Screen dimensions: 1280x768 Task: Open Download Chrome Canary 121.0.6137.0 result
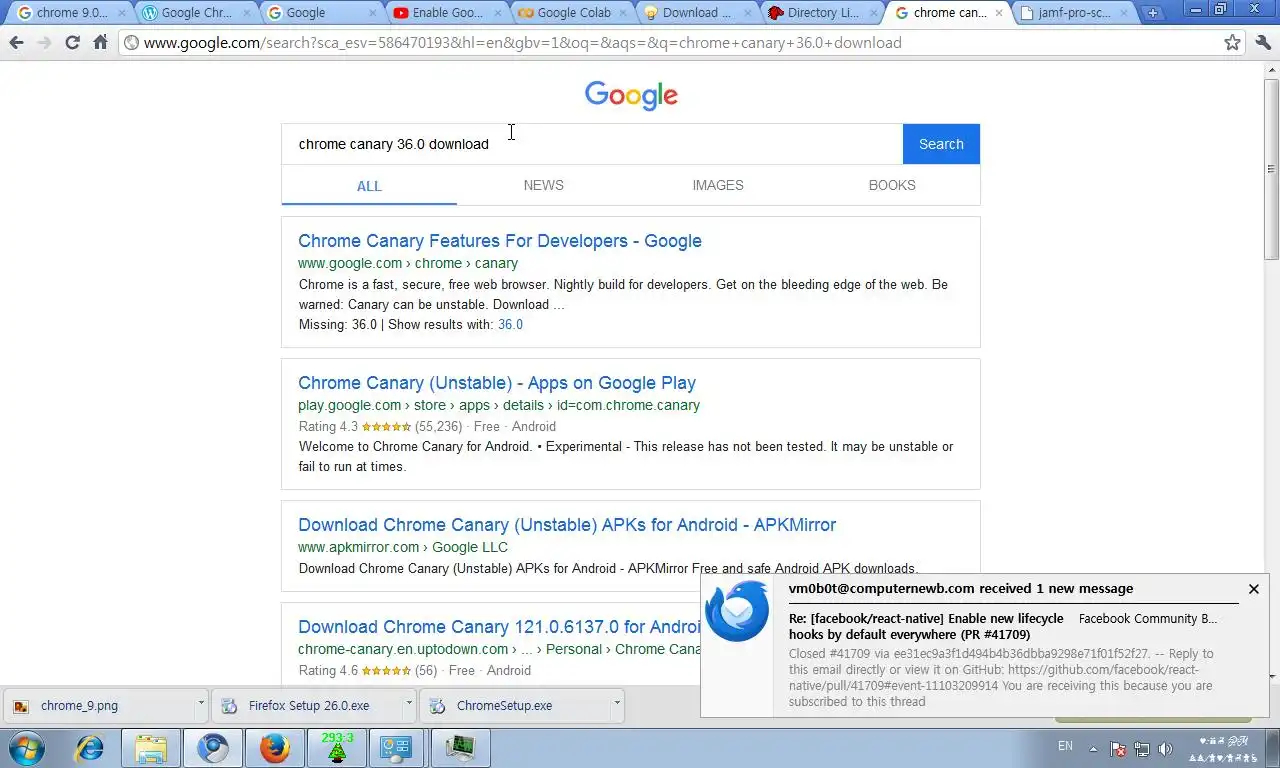coord(499,627)
